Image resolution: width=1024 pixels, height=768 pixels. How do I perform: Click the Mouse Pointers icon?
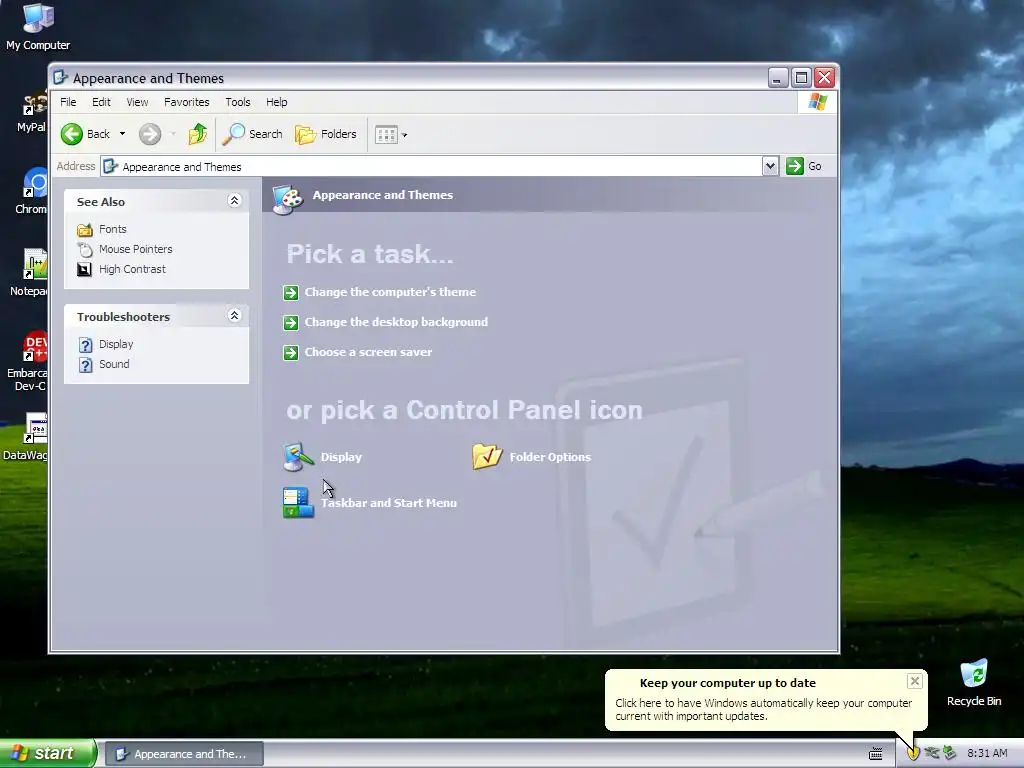85,249
